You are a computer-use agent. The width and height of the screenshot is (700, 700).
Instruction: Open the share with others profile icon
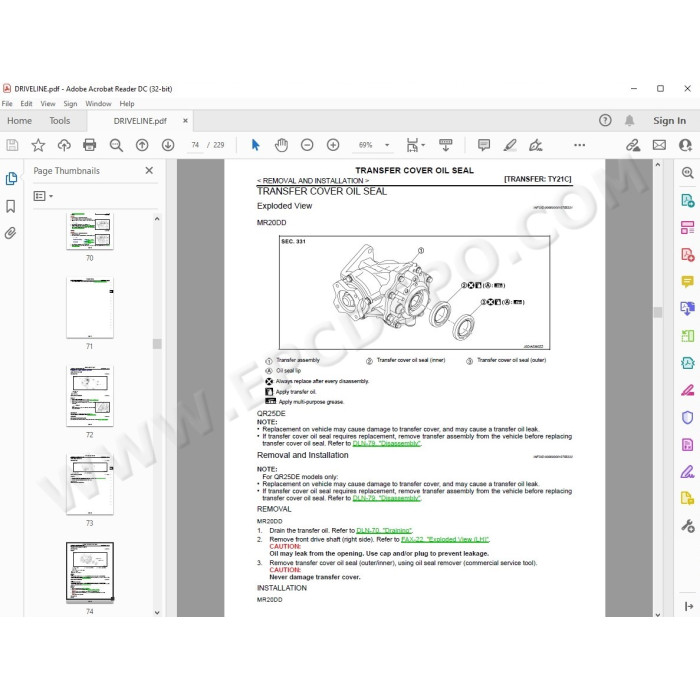[685, 145]
